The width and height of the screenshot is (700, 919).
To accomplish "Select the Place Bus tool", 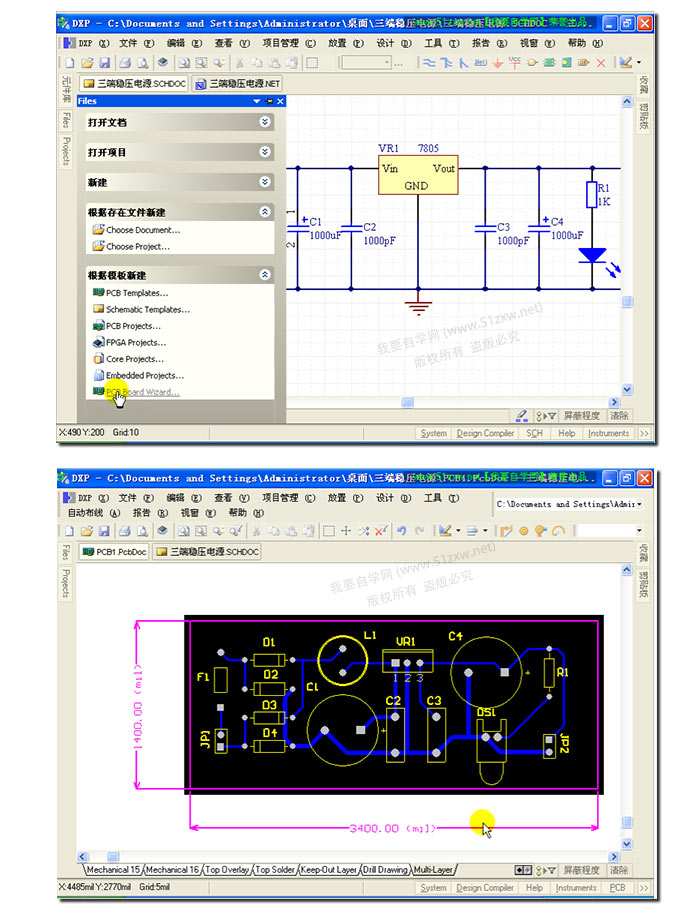I will (446, 63).
